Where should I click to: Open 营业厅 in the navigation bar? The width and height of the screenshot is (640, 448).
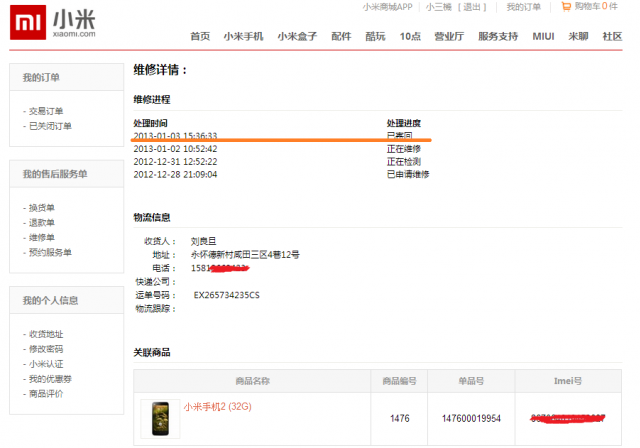pos(449,36)
